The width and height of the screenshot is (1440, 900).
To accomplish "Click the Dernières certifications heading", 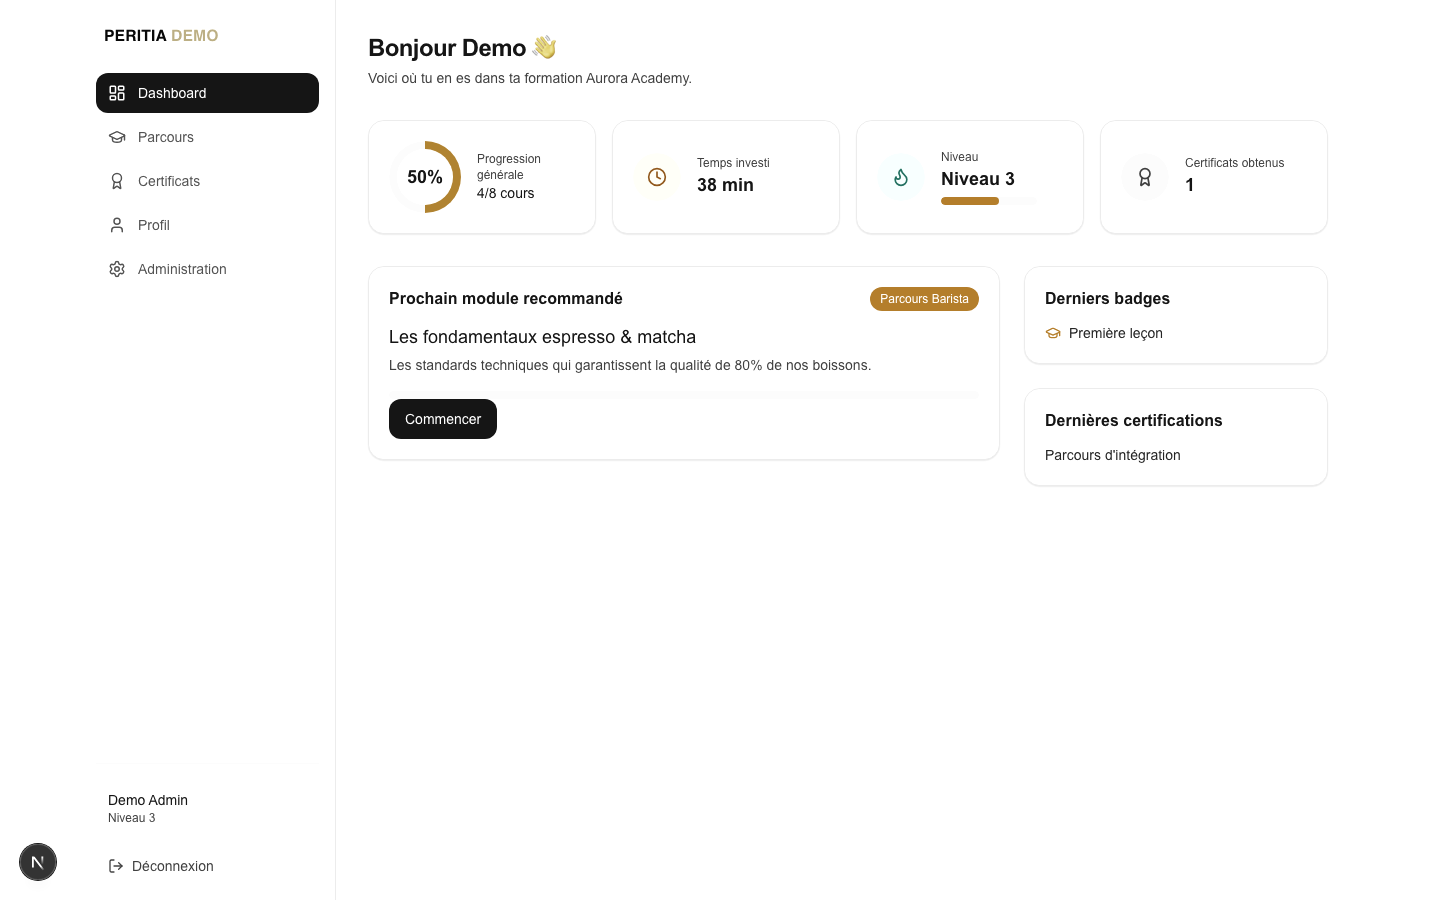I will 1133,420.
